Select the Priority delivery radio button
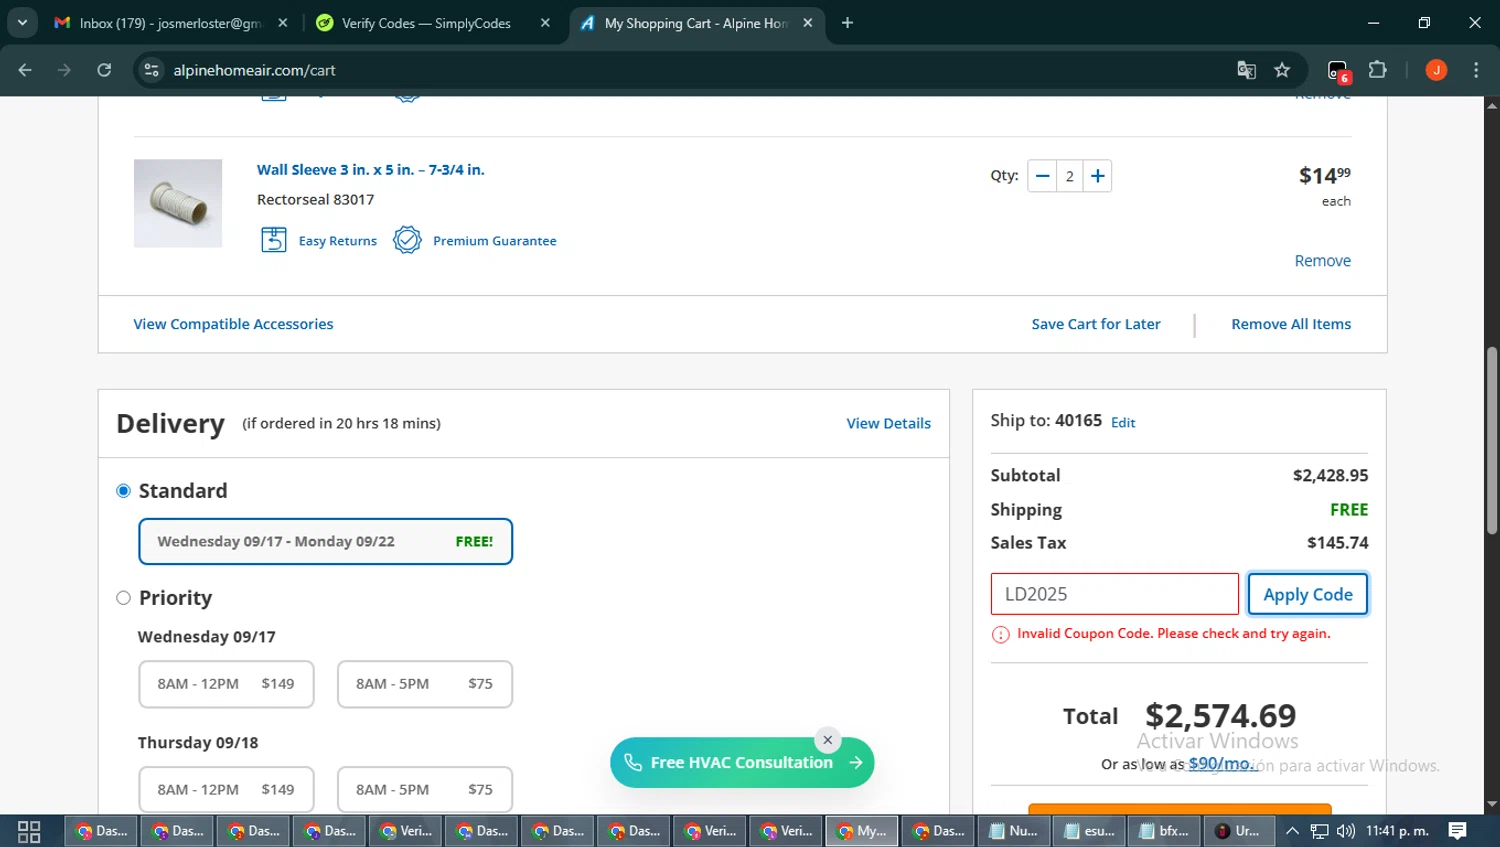The height and width of the screenshot is (847, 1500). click(x=123, y=598)
